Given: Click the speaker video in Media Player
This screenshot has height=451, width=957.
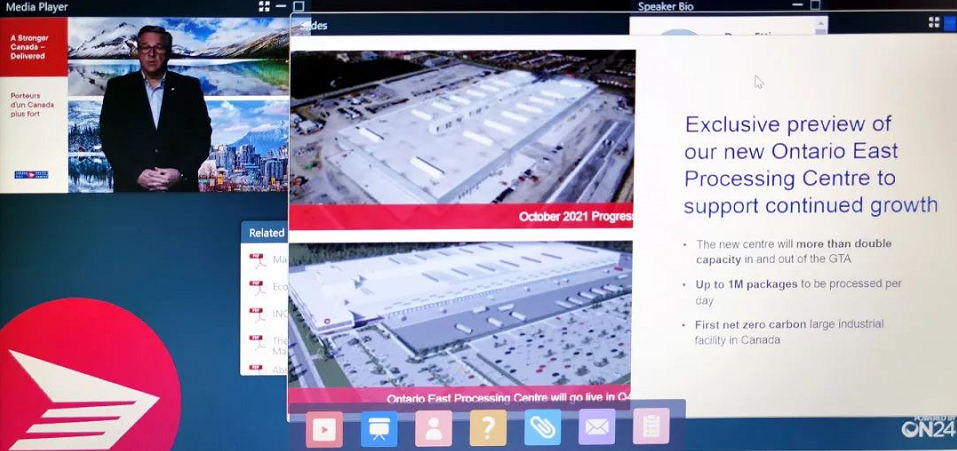Looking at the screenshot, I should [145, 105].
